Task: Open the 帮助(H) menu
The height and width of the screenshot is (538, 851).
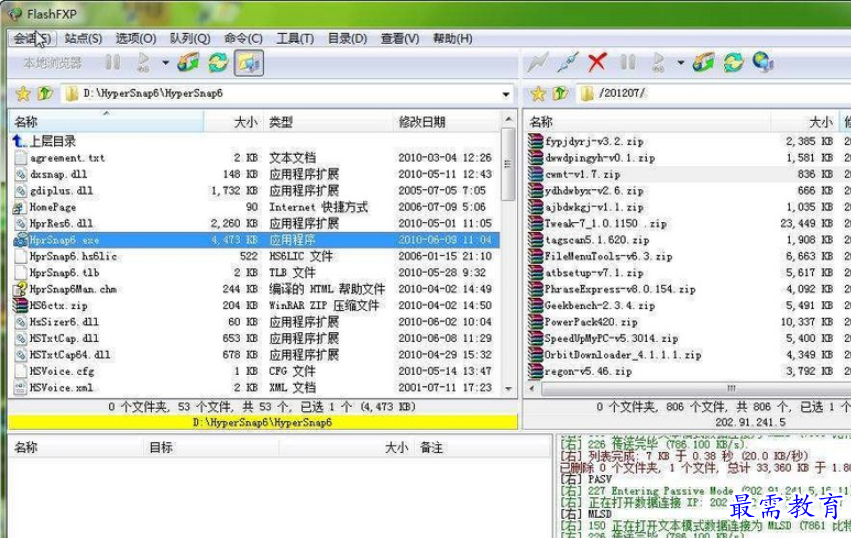Action: (x=452, y=39)
